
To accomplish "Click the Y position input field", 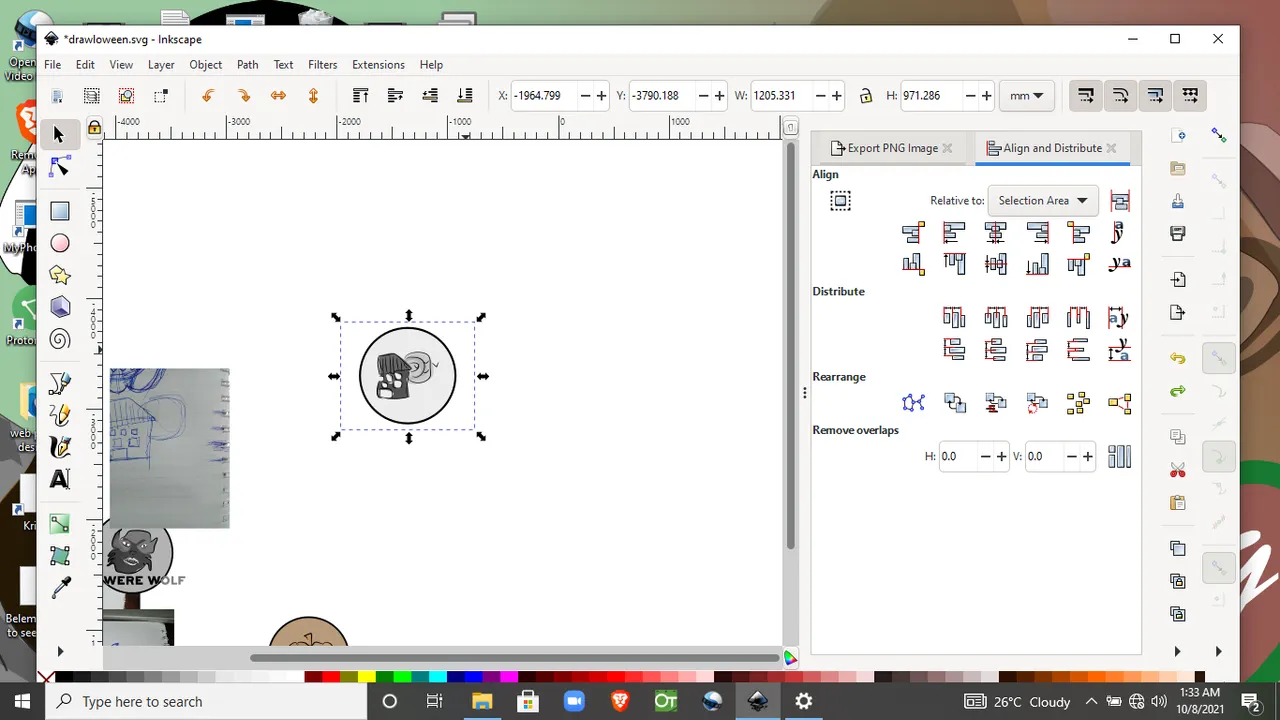I will (x=661, y=96).
